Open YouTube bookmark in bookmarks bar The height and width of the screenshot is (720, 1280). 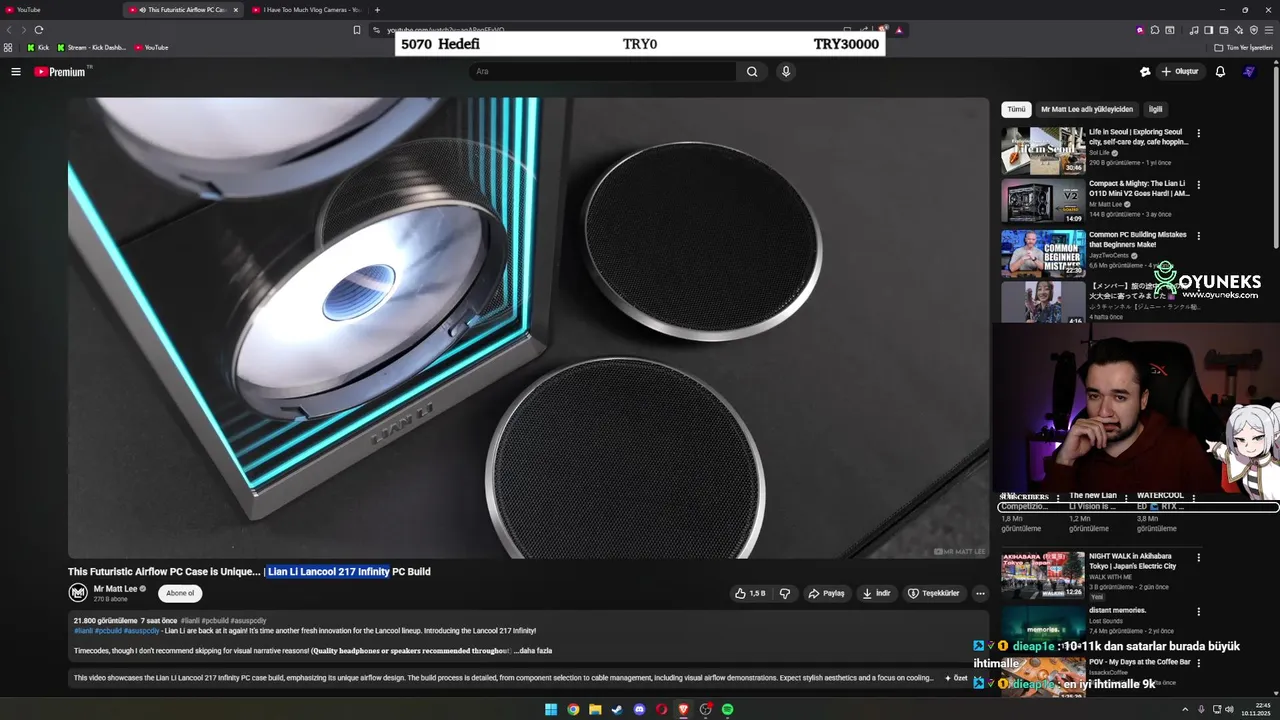[151, 47]
